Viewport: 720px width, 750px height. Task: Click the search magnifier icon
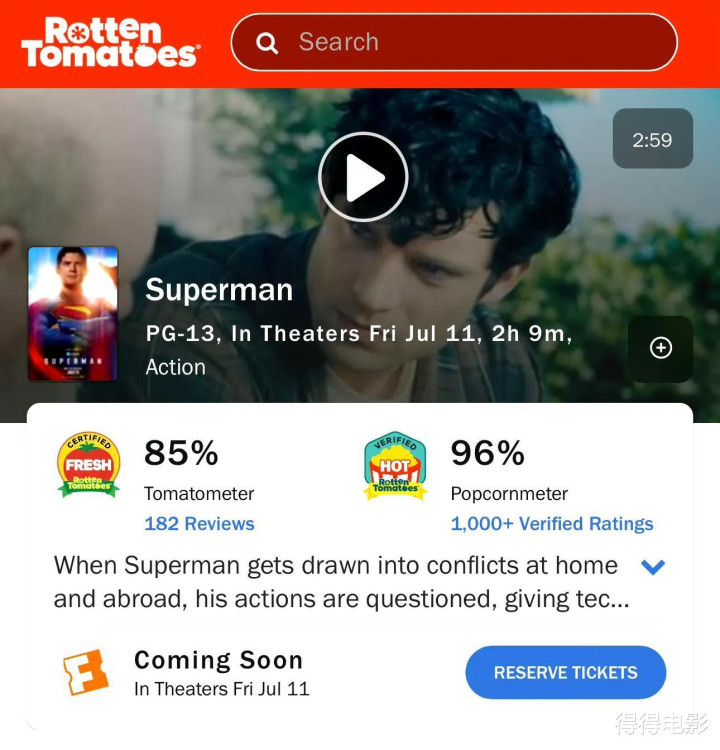click(267, 43)
